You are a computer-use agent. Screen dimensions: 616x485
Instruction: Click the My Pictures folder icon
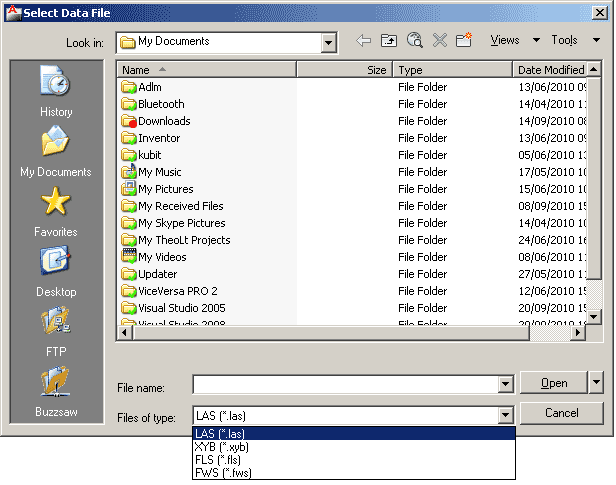[x=128, y=189]
